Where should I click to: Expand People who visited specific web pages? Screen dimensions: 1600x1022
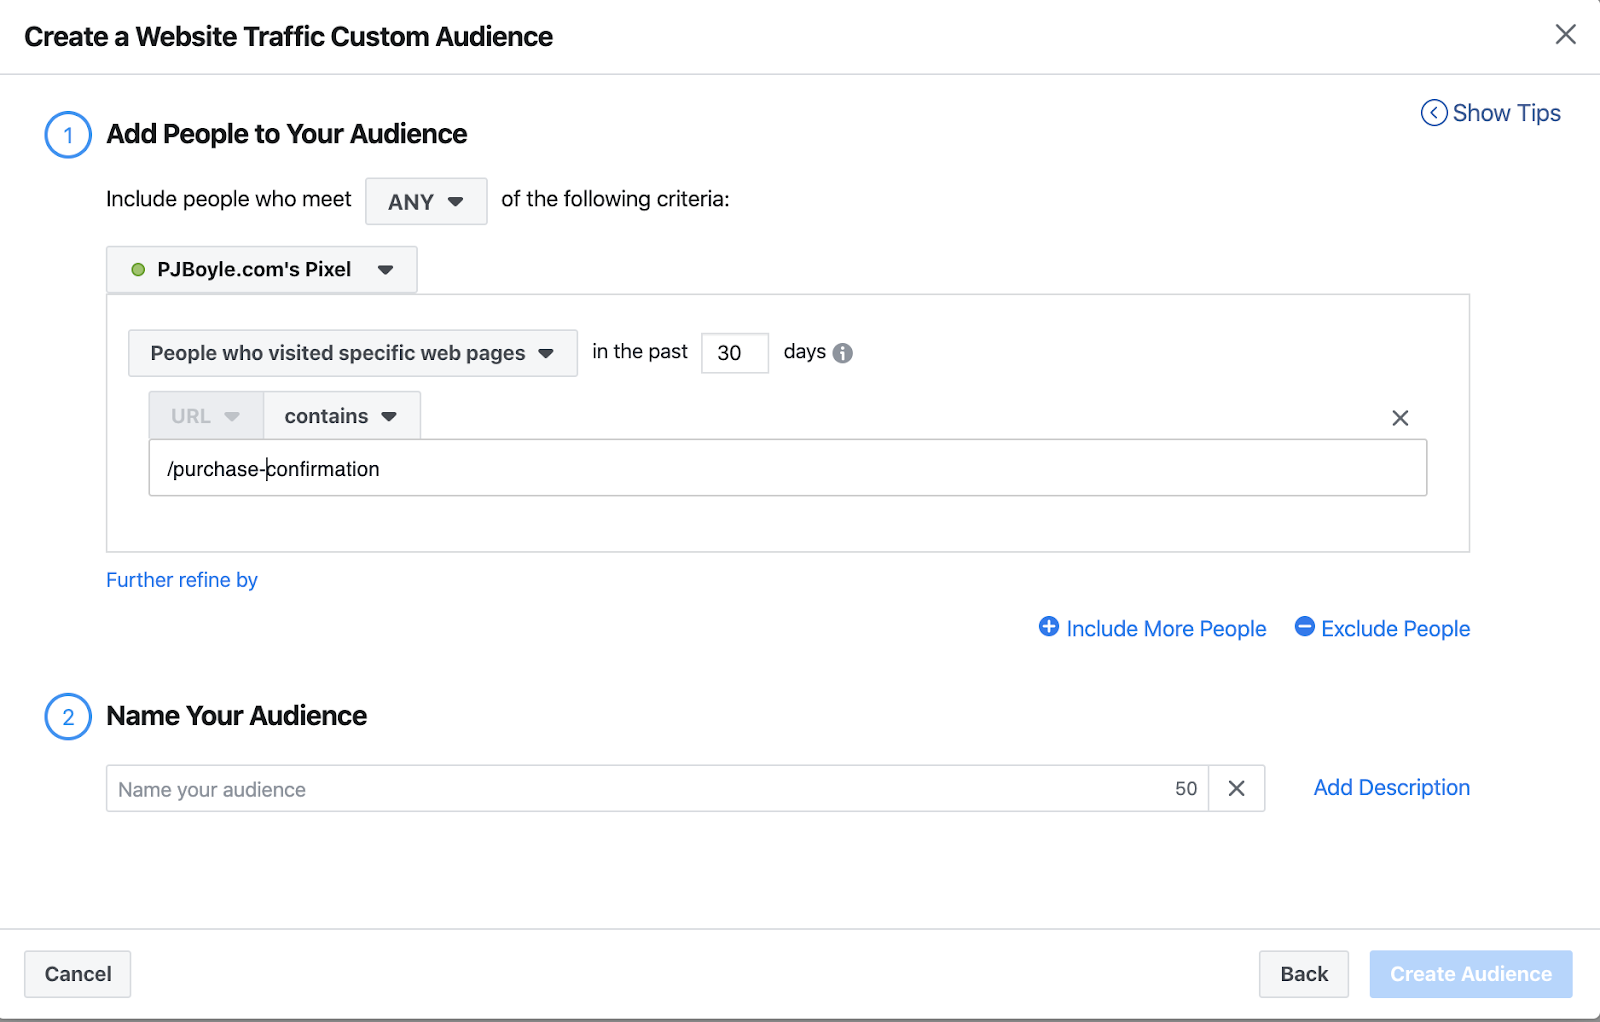click(352, 353)
